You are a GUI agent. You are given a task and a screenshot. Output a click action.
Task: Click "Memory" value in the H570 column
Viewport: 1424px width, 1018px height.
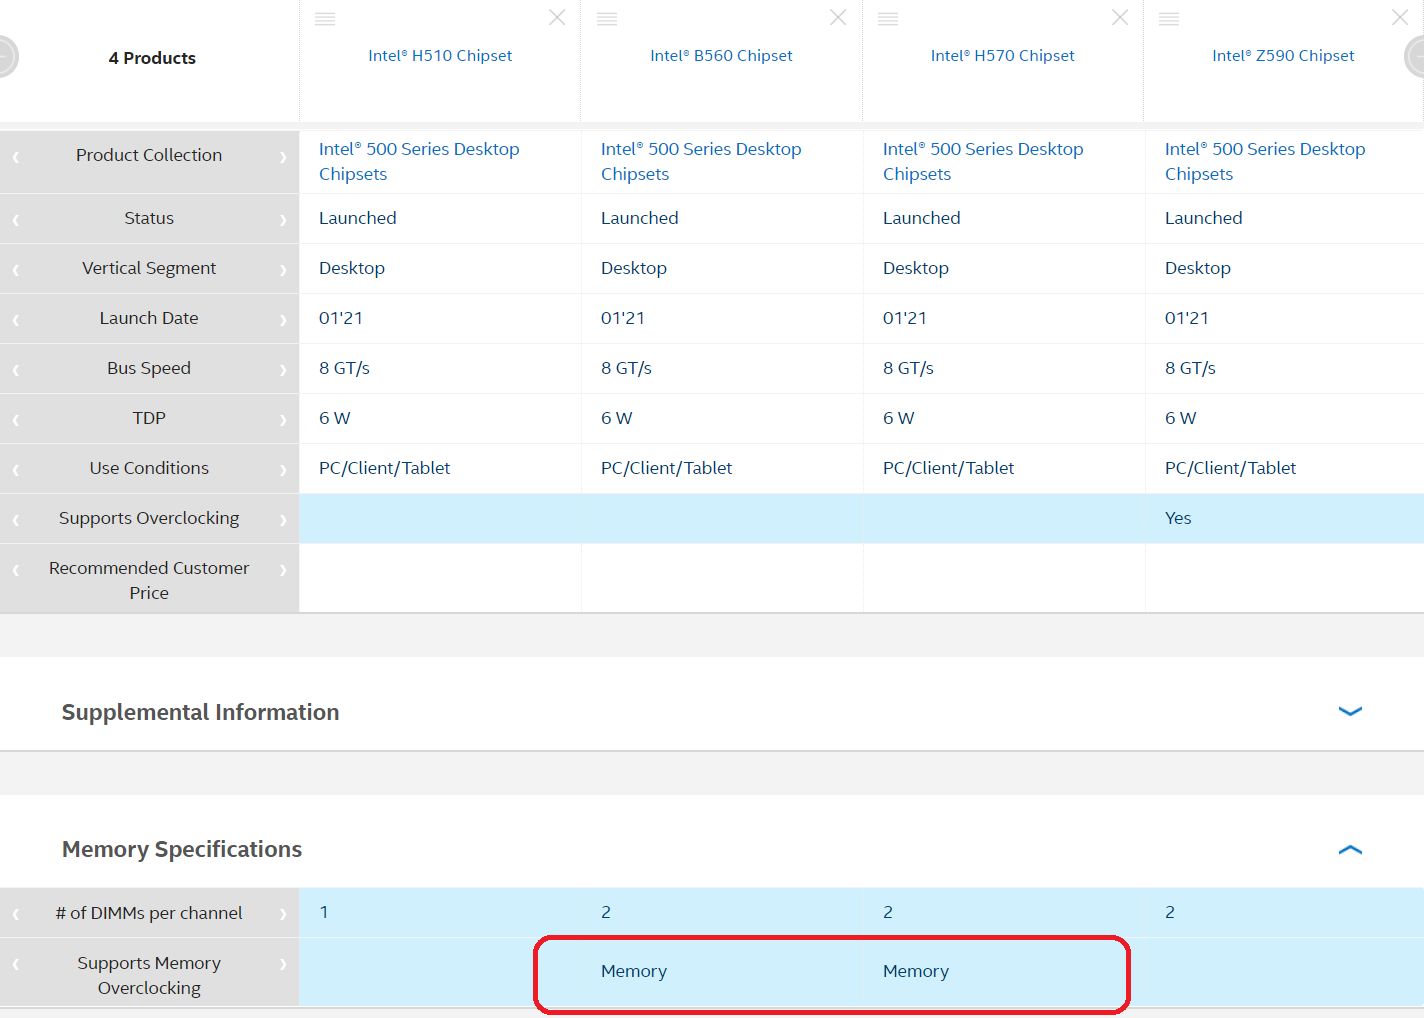(x=916, y=971)
